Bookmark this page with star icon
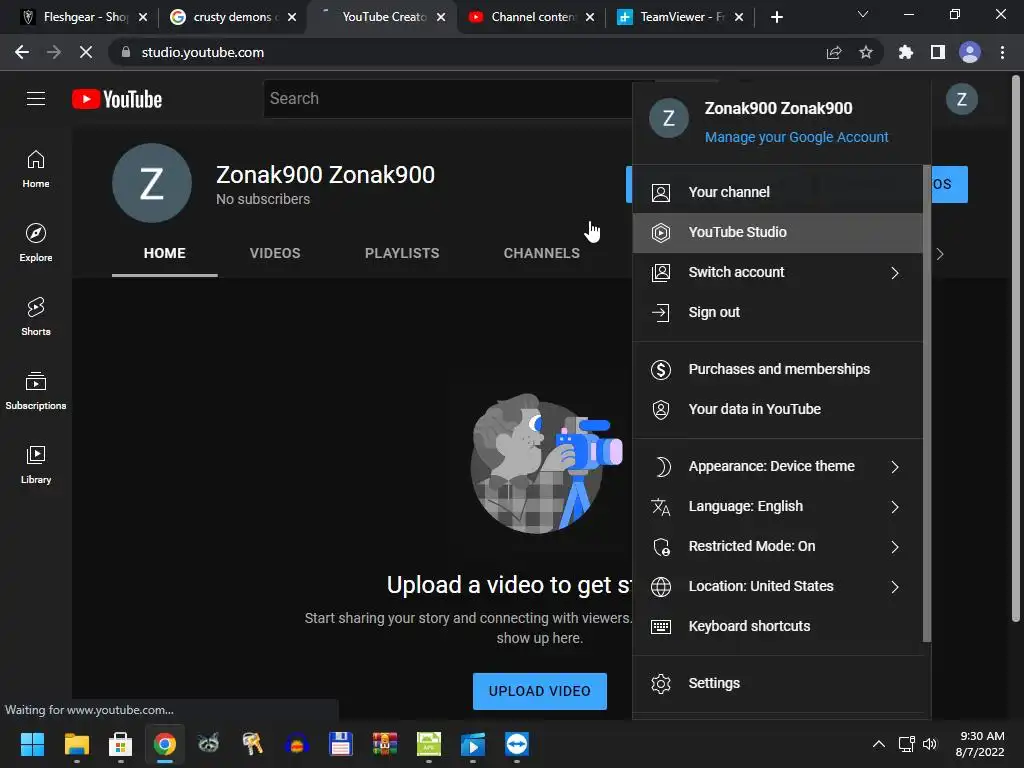Image resolution: width=1024 pixels, height=768 pixels. 865,52
